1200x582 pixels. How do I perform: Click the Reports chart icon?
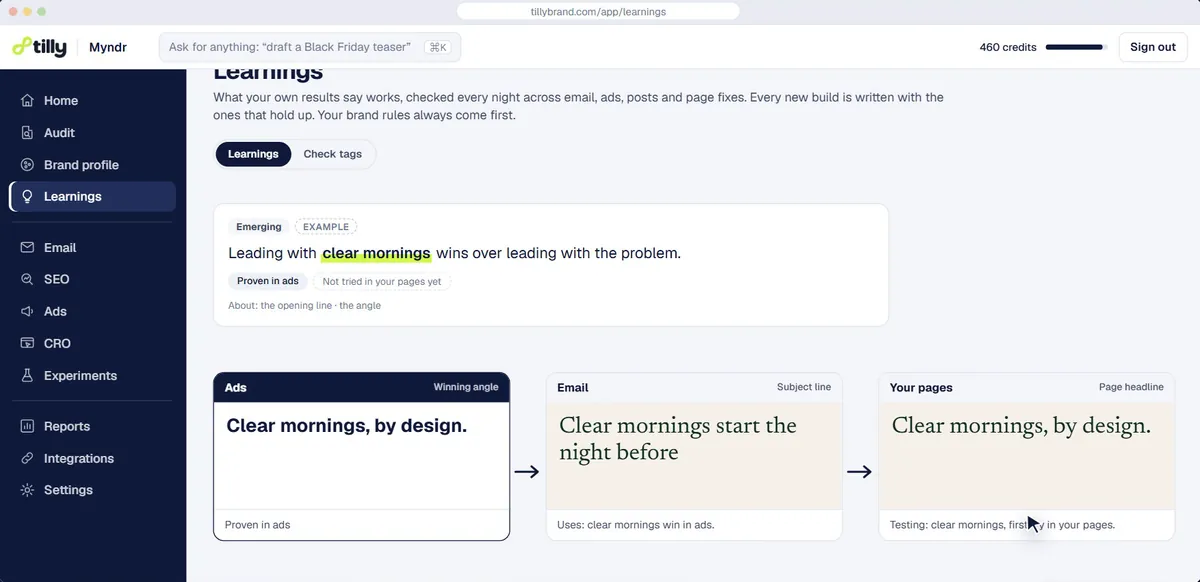27,427
